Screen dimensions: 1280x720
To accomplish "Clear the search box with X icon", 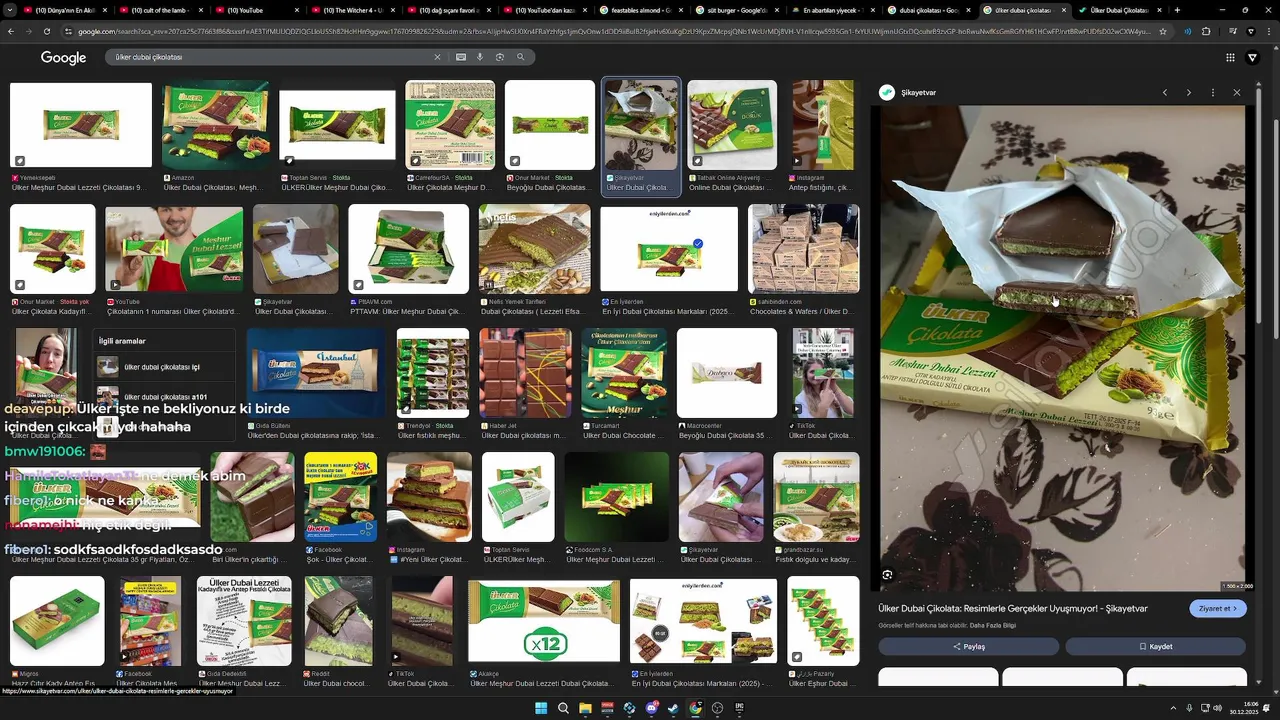I will (x=437, y=57).
